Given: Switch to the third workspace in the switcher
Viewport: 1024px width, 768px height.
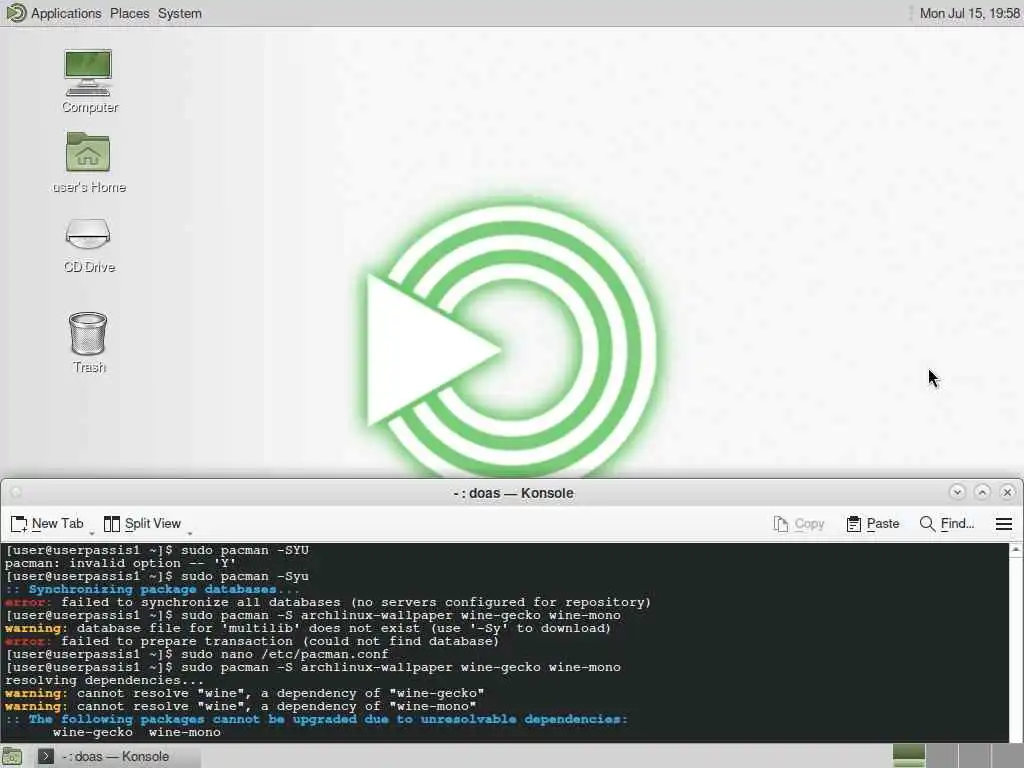Looking at the screenshot, I should pos(974,756).
